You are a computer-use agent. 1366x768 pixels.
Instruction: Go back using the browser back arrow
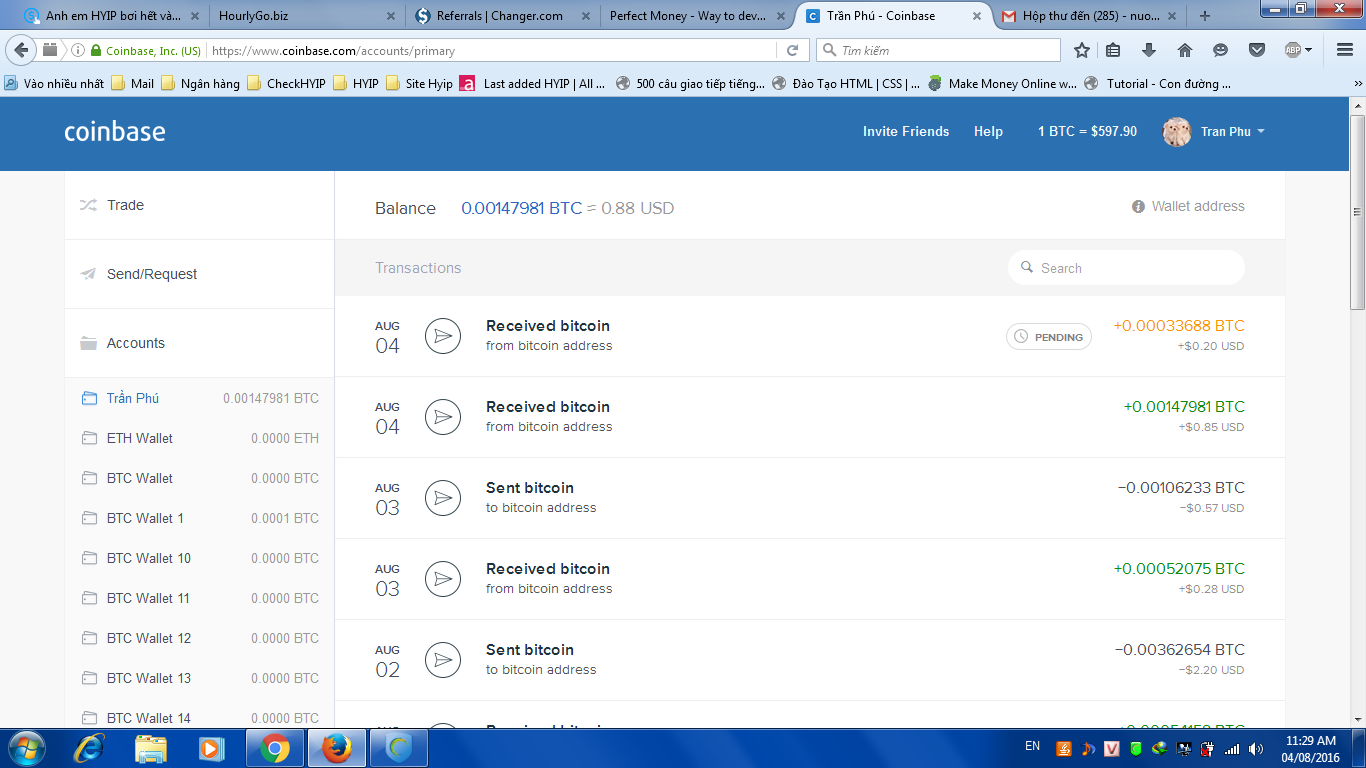(21, 50)
